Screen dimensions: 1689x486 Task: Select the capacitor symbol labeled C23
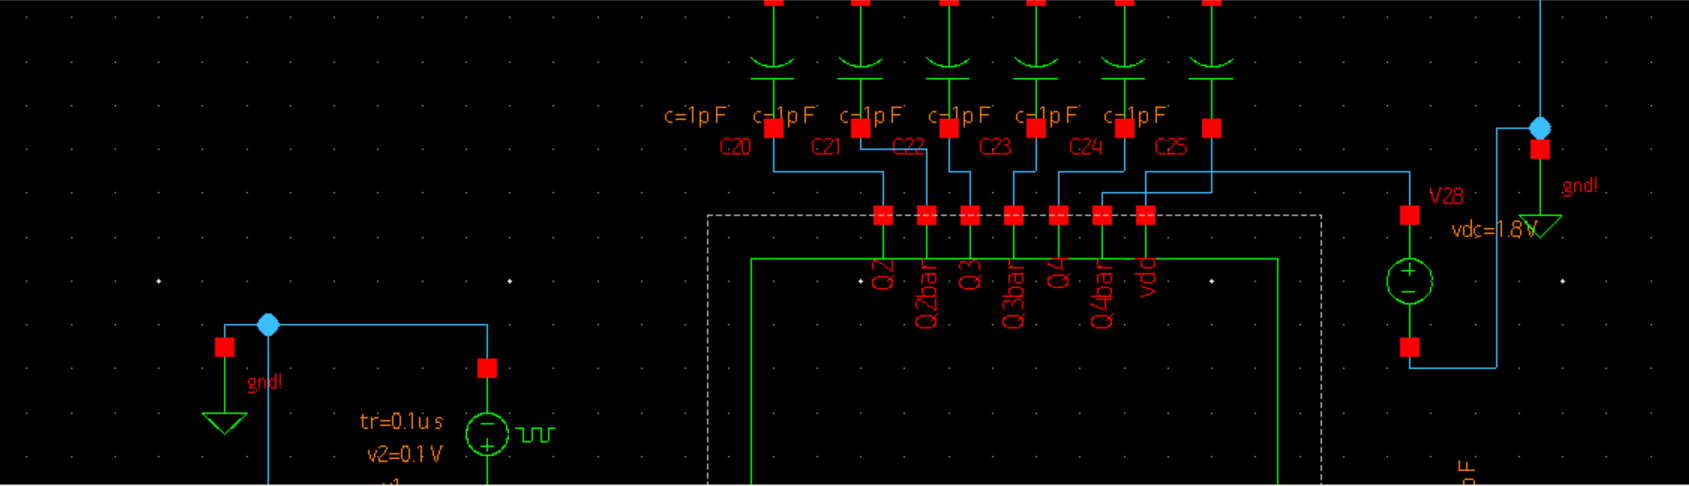(x=1036, y=68)
